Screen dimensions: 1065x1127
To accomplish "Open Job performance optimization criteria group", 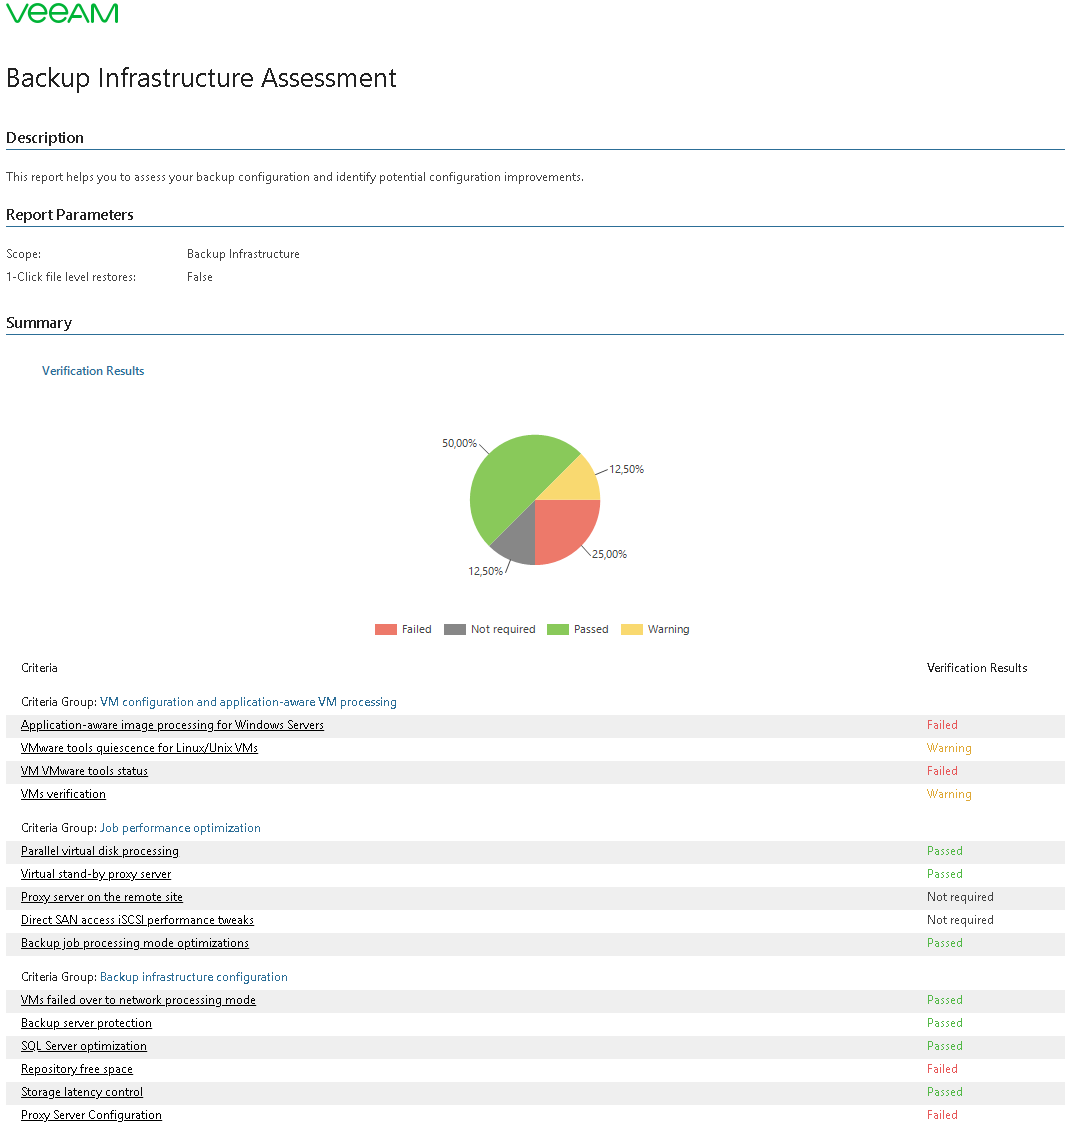I will coord(180,828).
